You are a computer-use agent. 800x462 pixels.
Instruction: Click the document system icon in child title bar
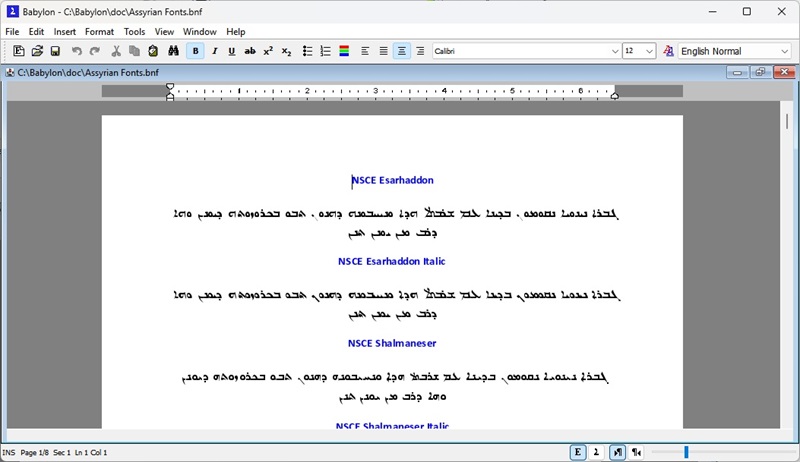[10, 72]
